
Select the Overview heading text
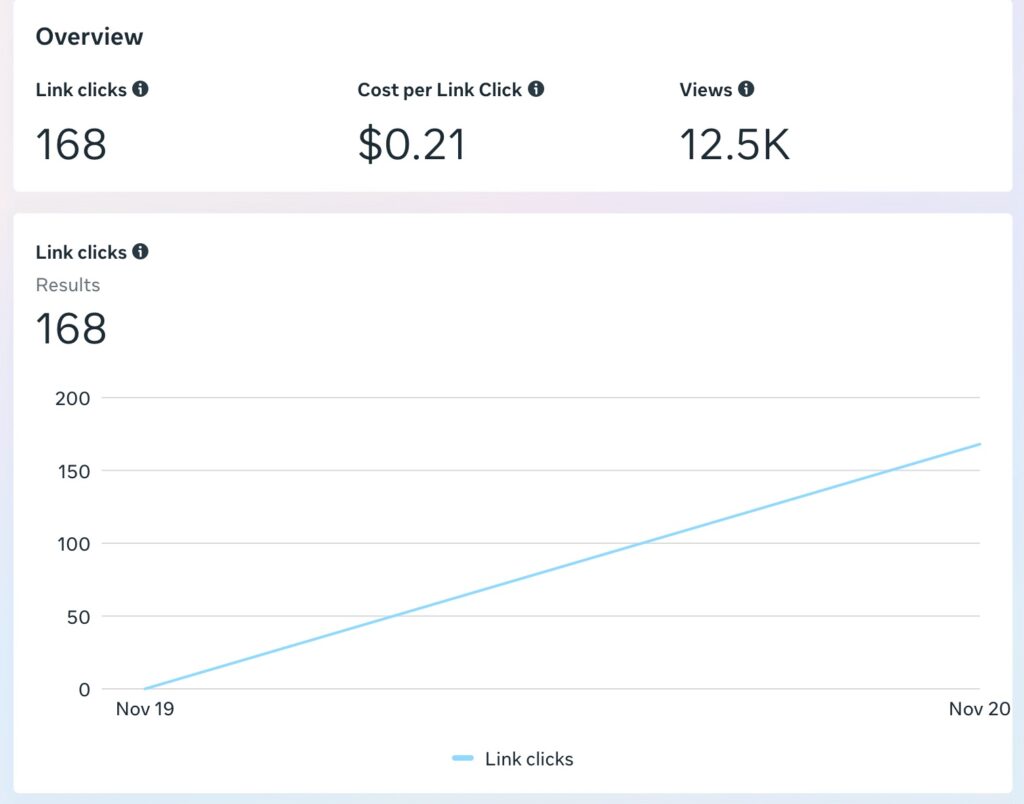coord(89,37)
